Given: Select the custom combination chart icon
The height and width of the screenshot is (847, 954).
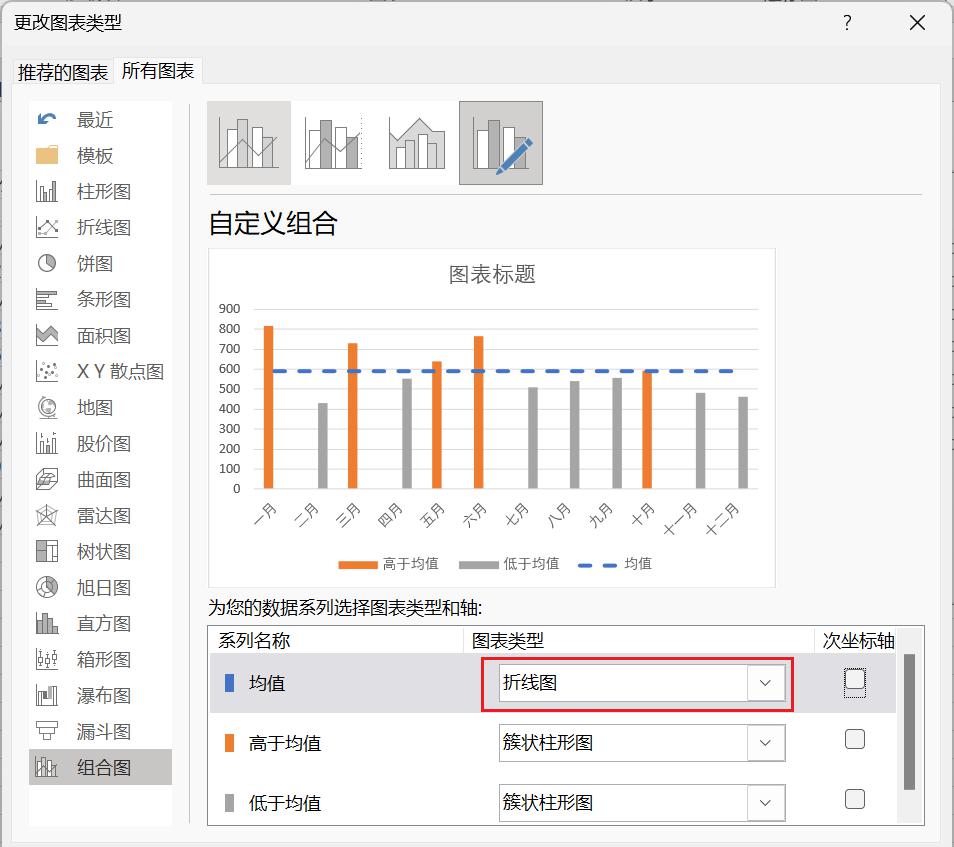Looking at the screenshot, I should pos(501,143).
